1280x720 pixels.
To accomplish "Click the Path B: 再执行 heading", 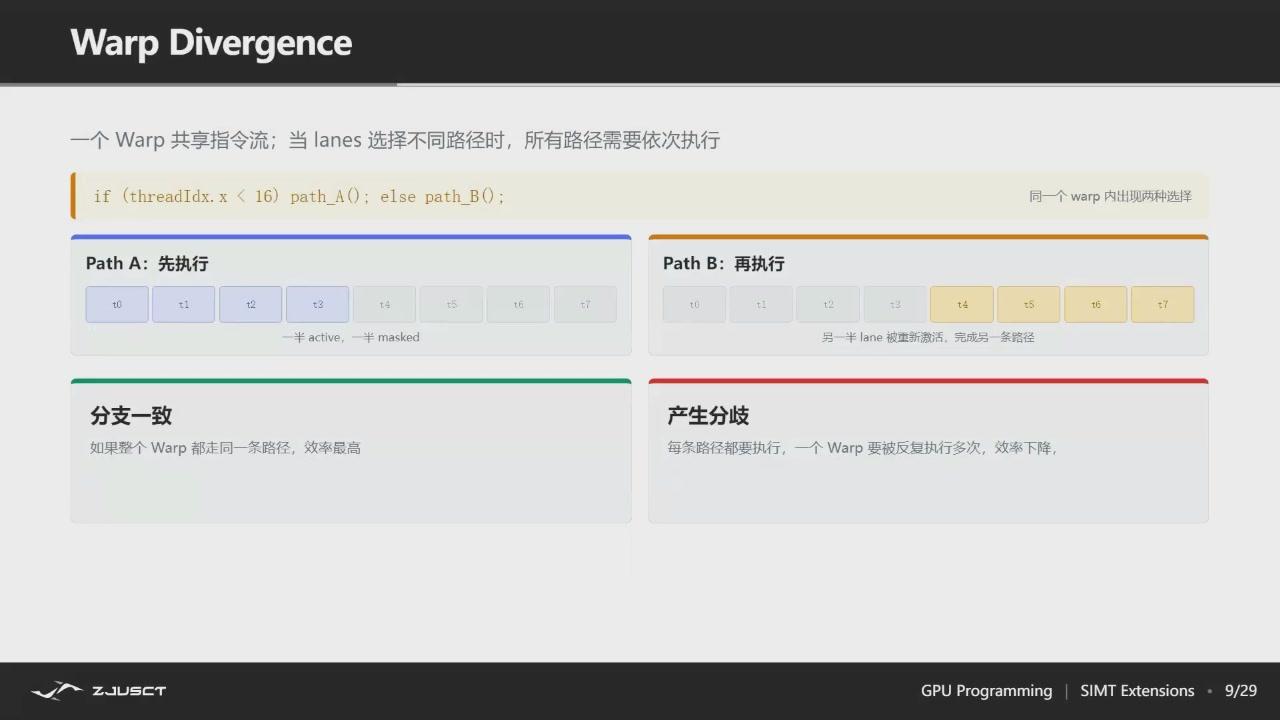I will [724, 263].
